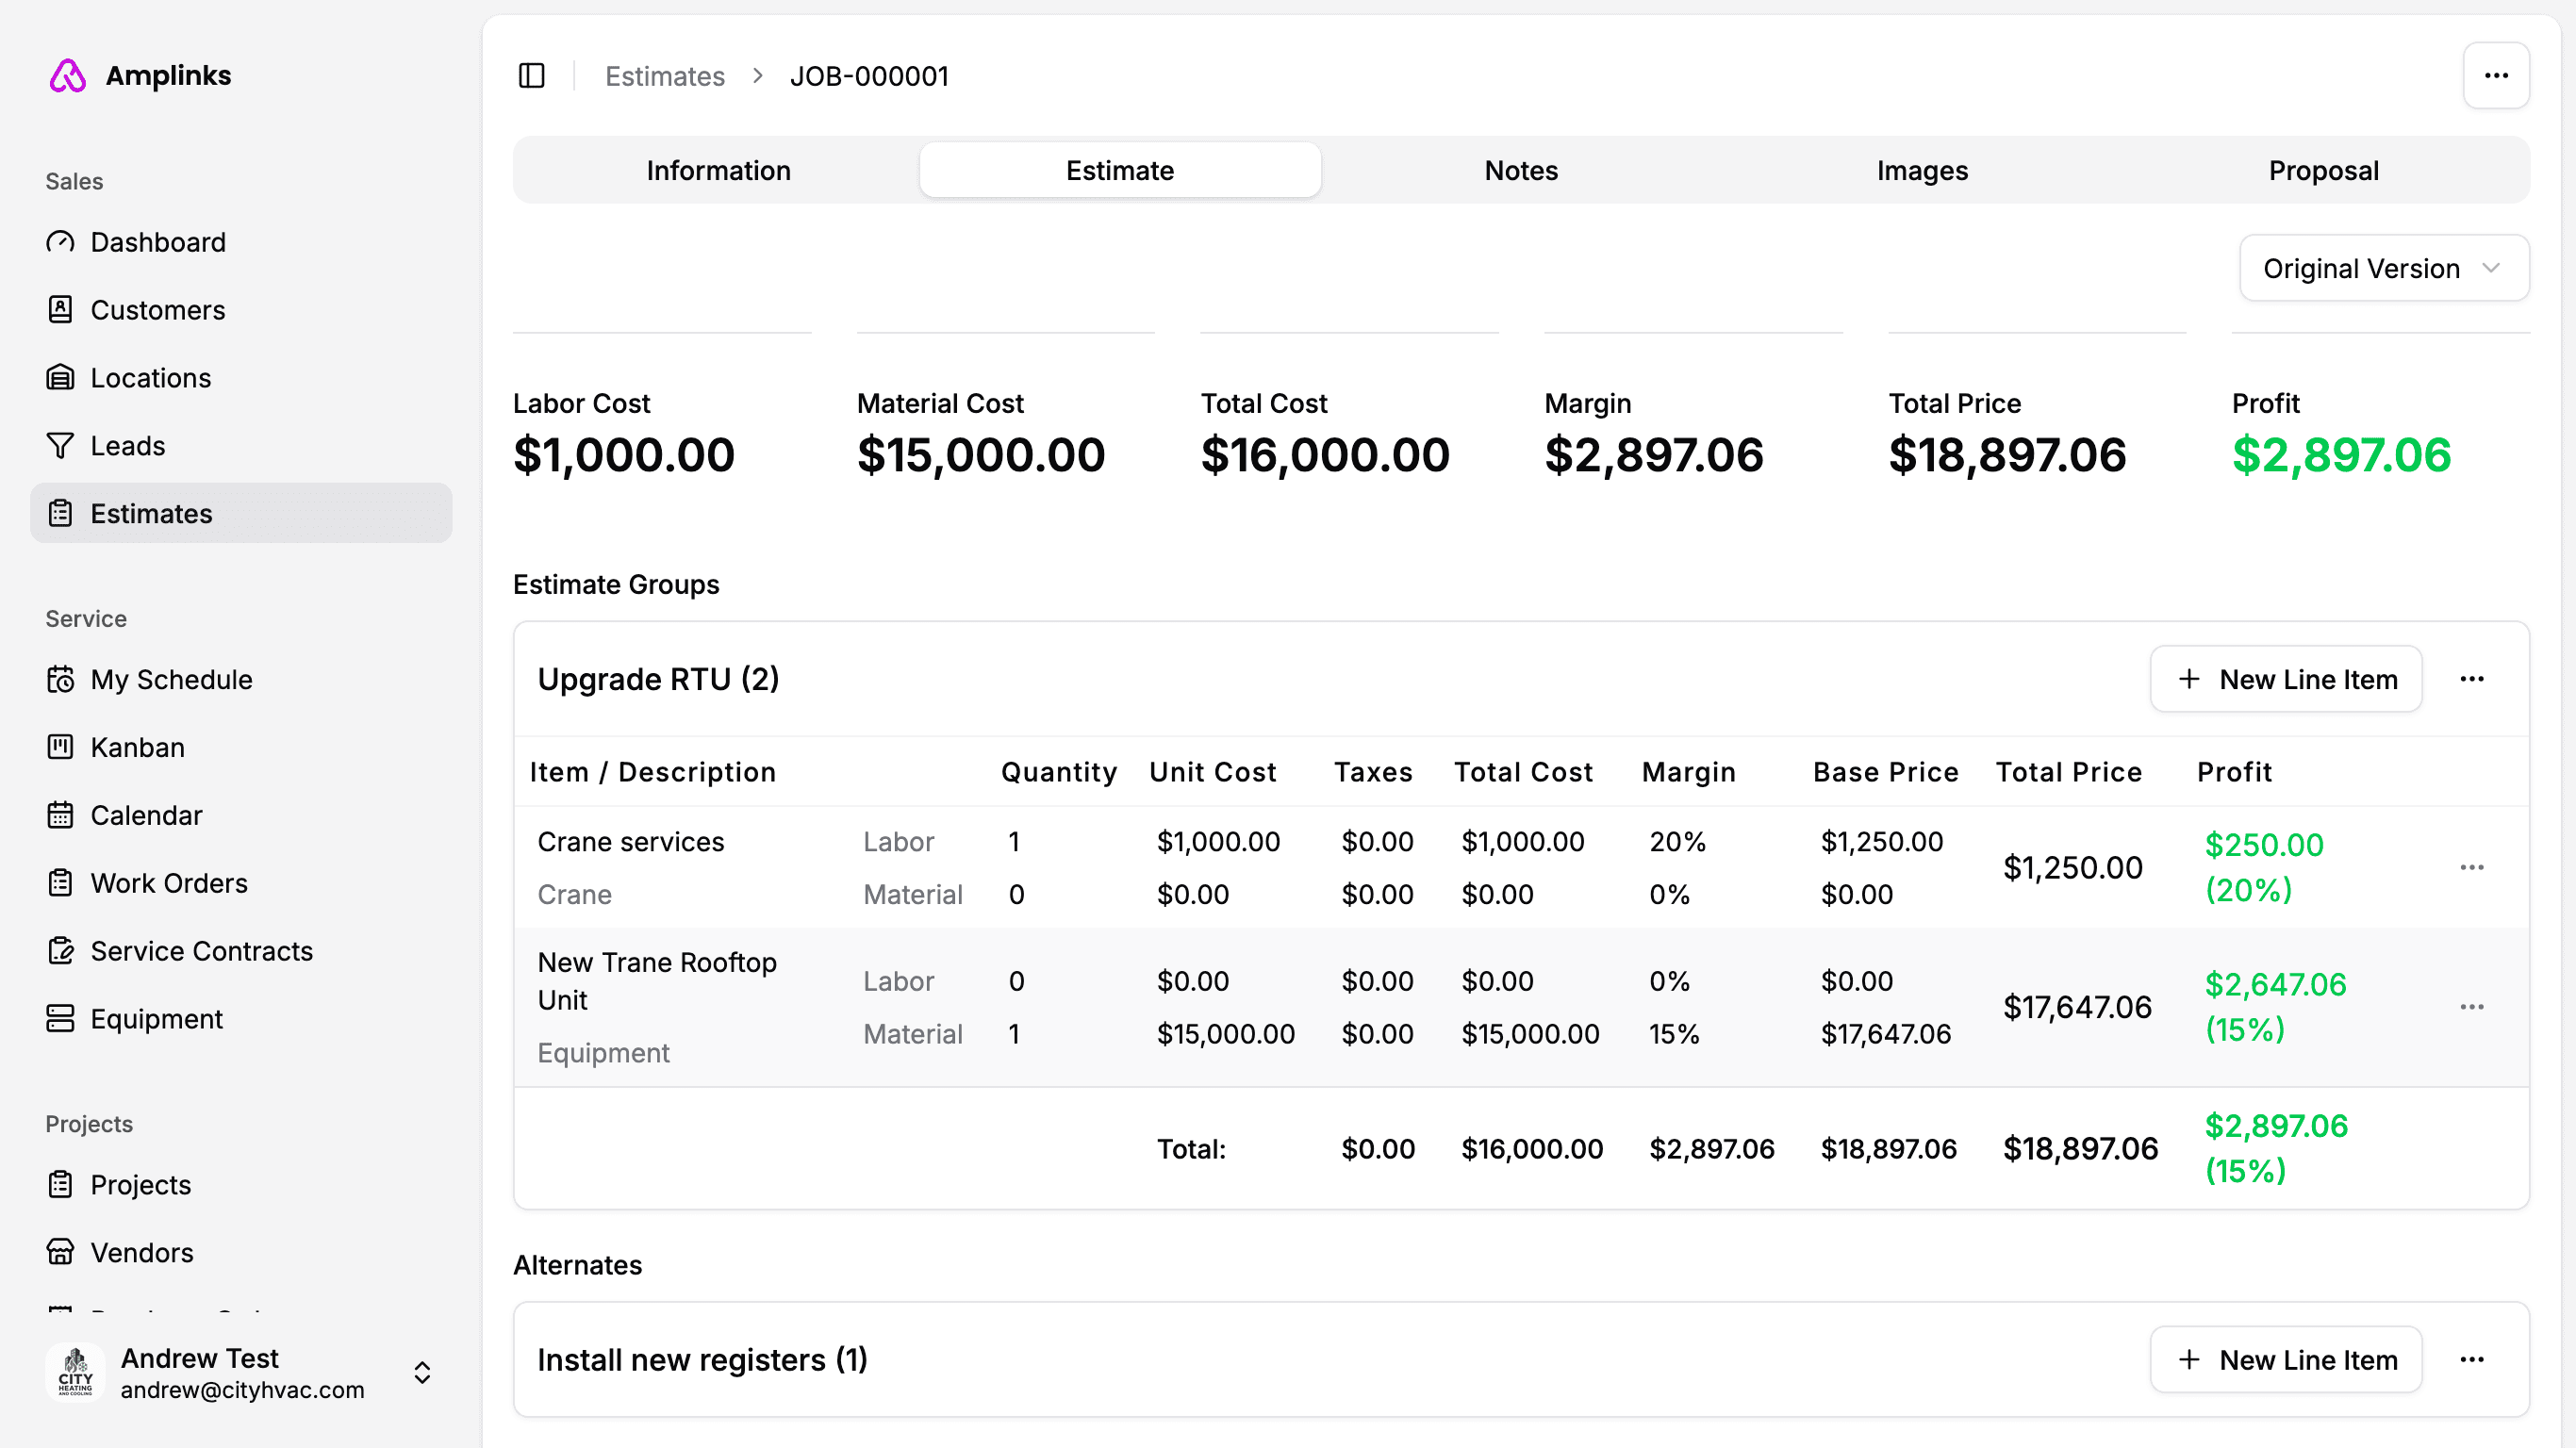Open New Trane Rooftop Unit row options
The width and height of the screenshot is (2576, 1448).
click(x=2471, y=1007)
